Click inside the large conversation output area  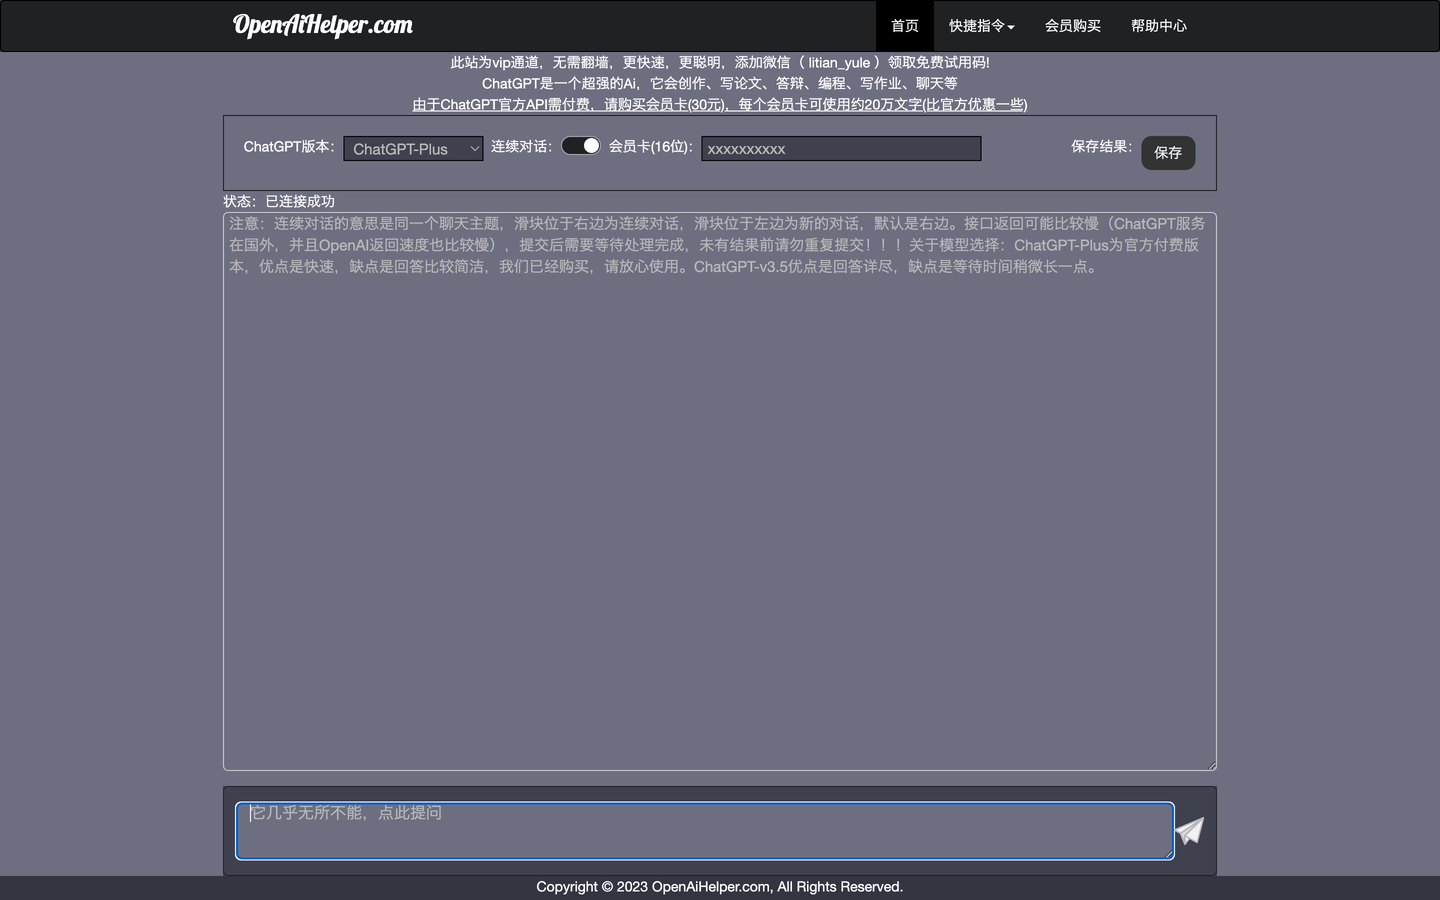pyautogui.click(x=719, y=500)
